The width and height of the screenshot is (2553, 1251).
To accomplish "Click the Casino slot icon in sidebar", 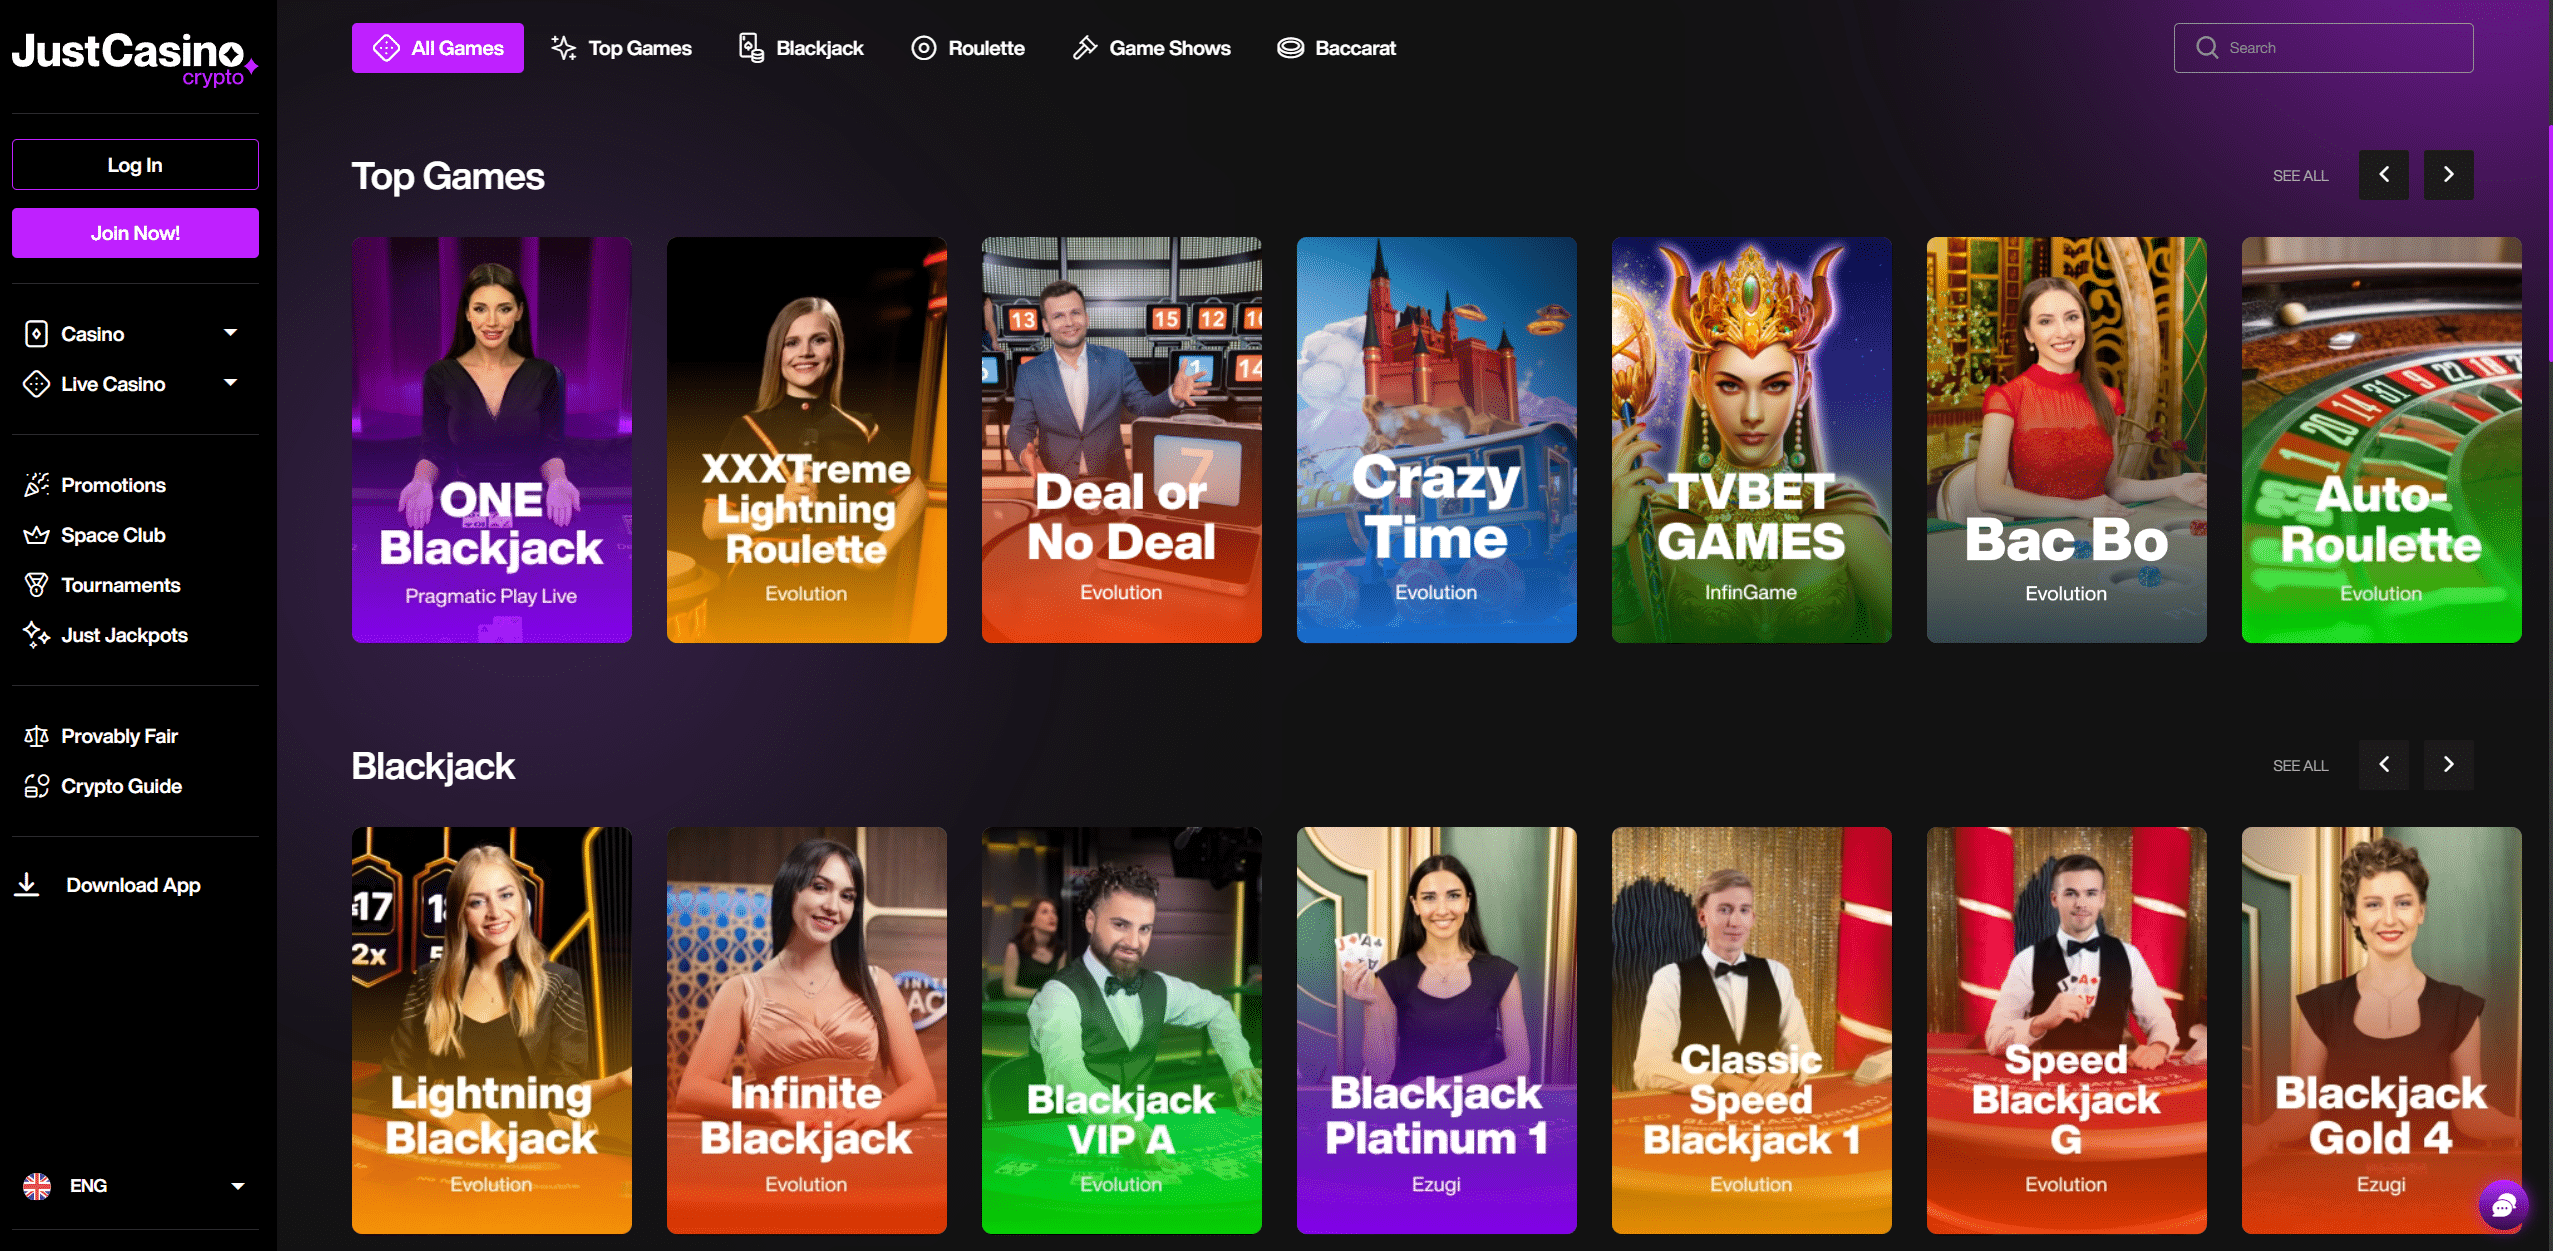I will [x=36, y=334].
